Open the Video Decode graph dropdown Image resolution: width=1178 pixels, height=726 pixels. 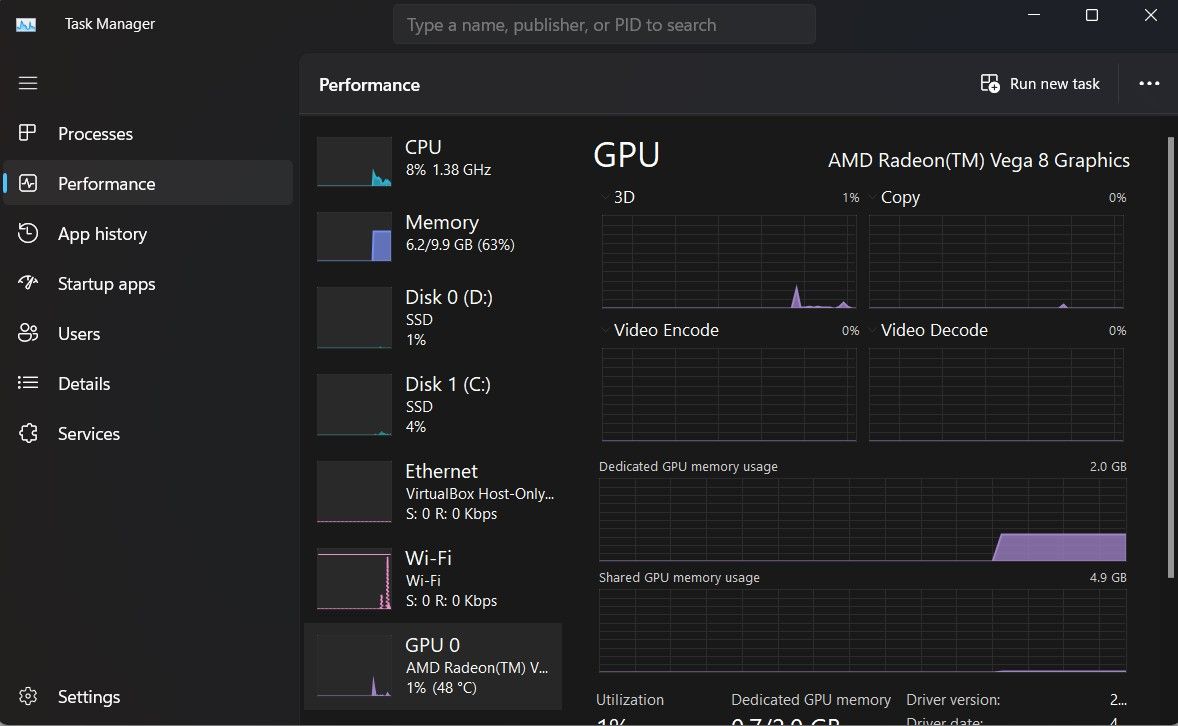[871, 329]
